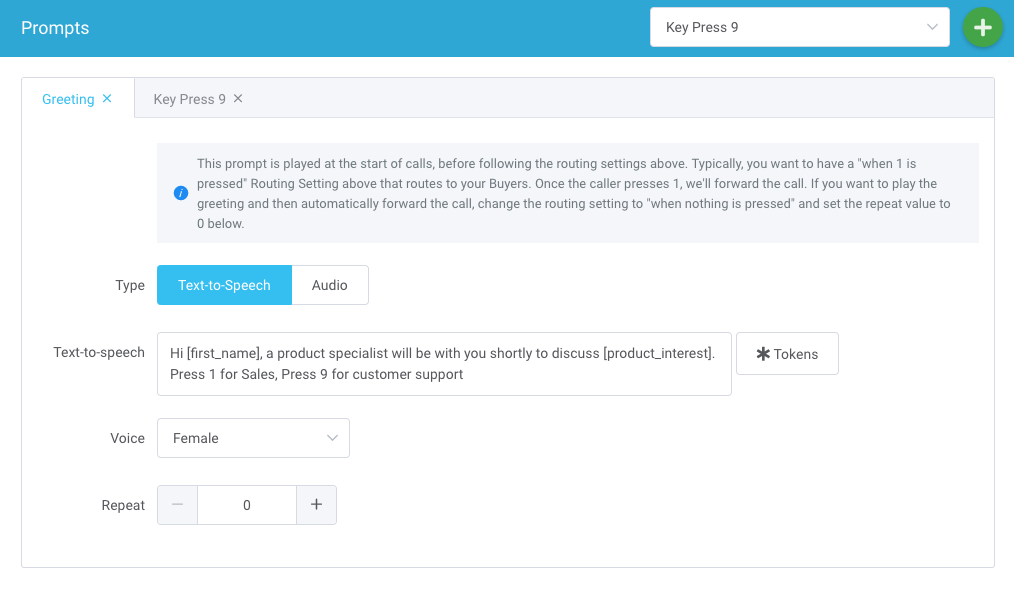
Task: Click the Prompts header title
Action: click(55, 28)
